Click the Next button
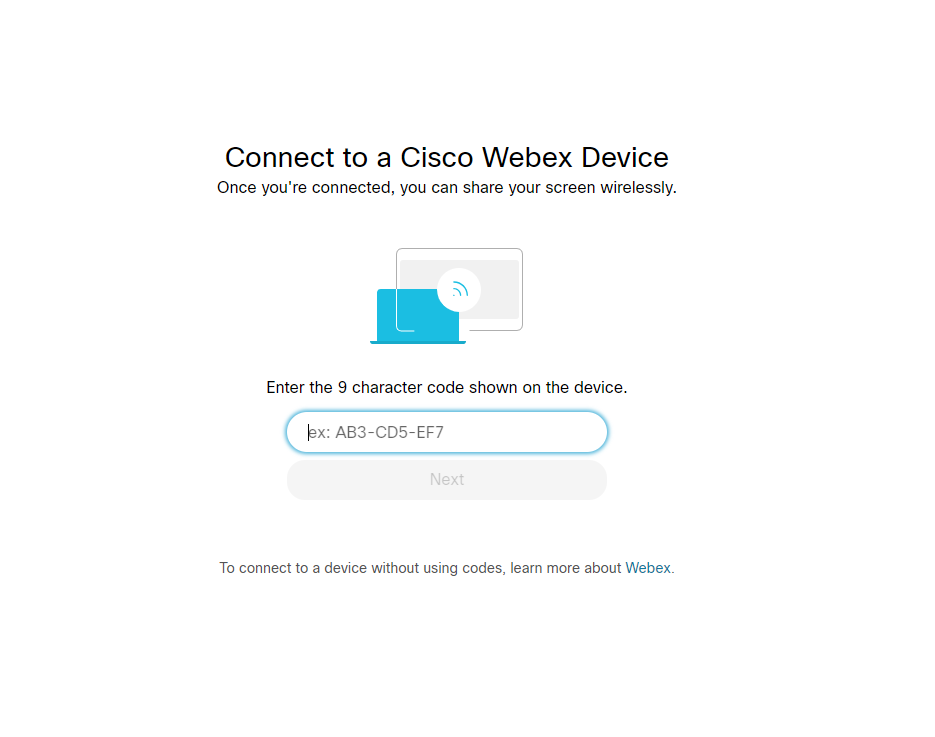Screen dimensions: 935x737 coord(447,479)
